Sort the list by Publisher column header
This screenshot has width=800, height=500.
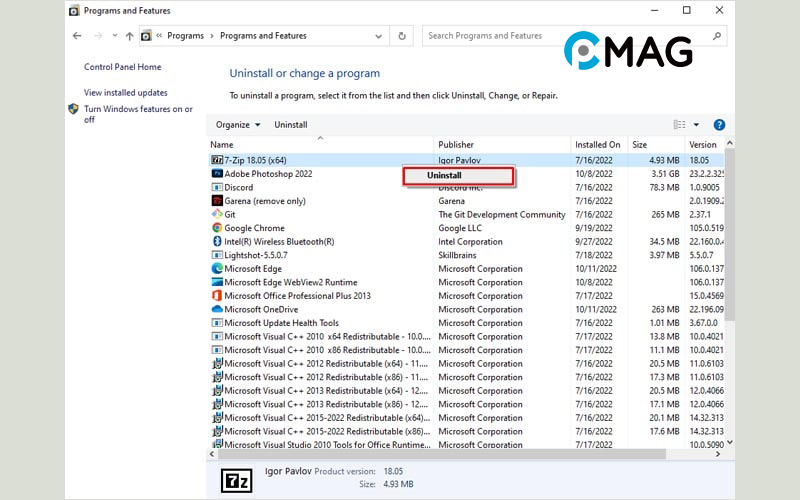(456, 145)
